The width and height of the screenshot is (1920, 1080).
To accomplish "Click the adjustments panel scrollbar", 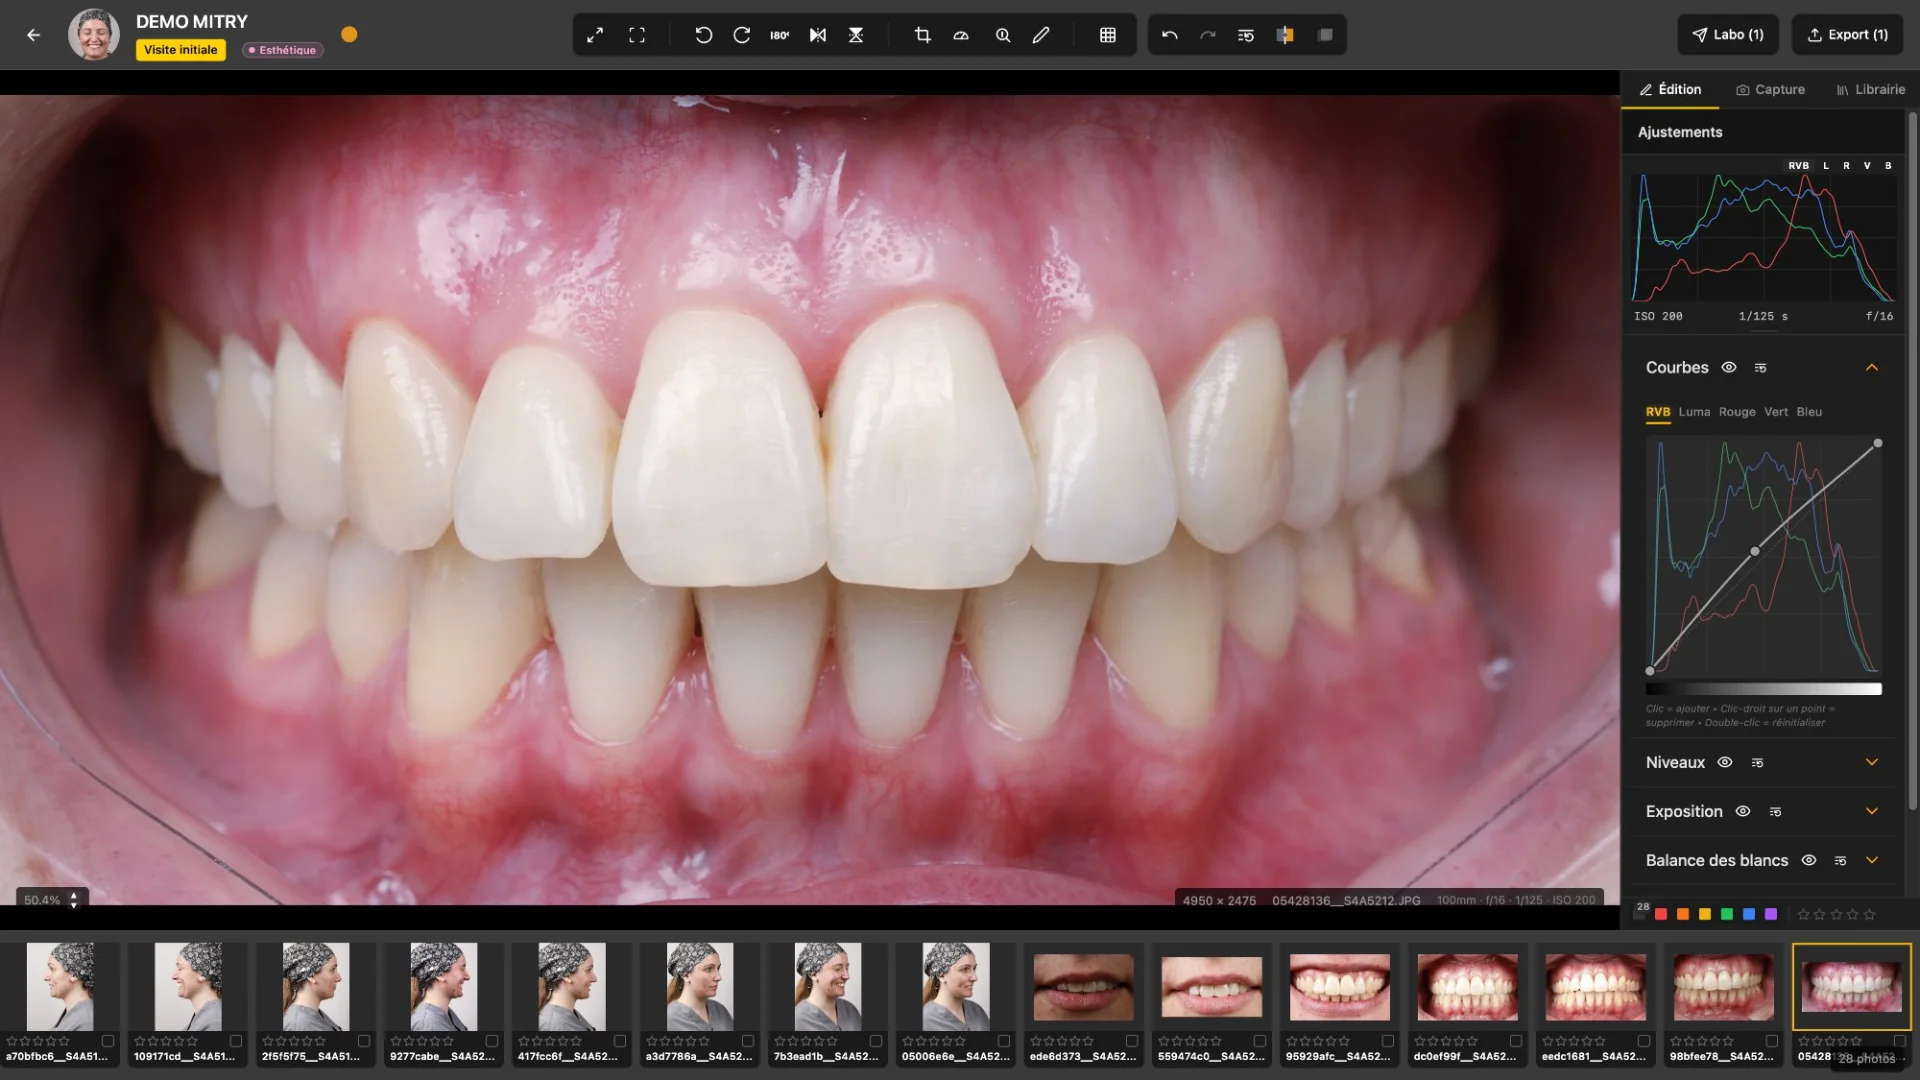I will click(x=1912, y=460).
